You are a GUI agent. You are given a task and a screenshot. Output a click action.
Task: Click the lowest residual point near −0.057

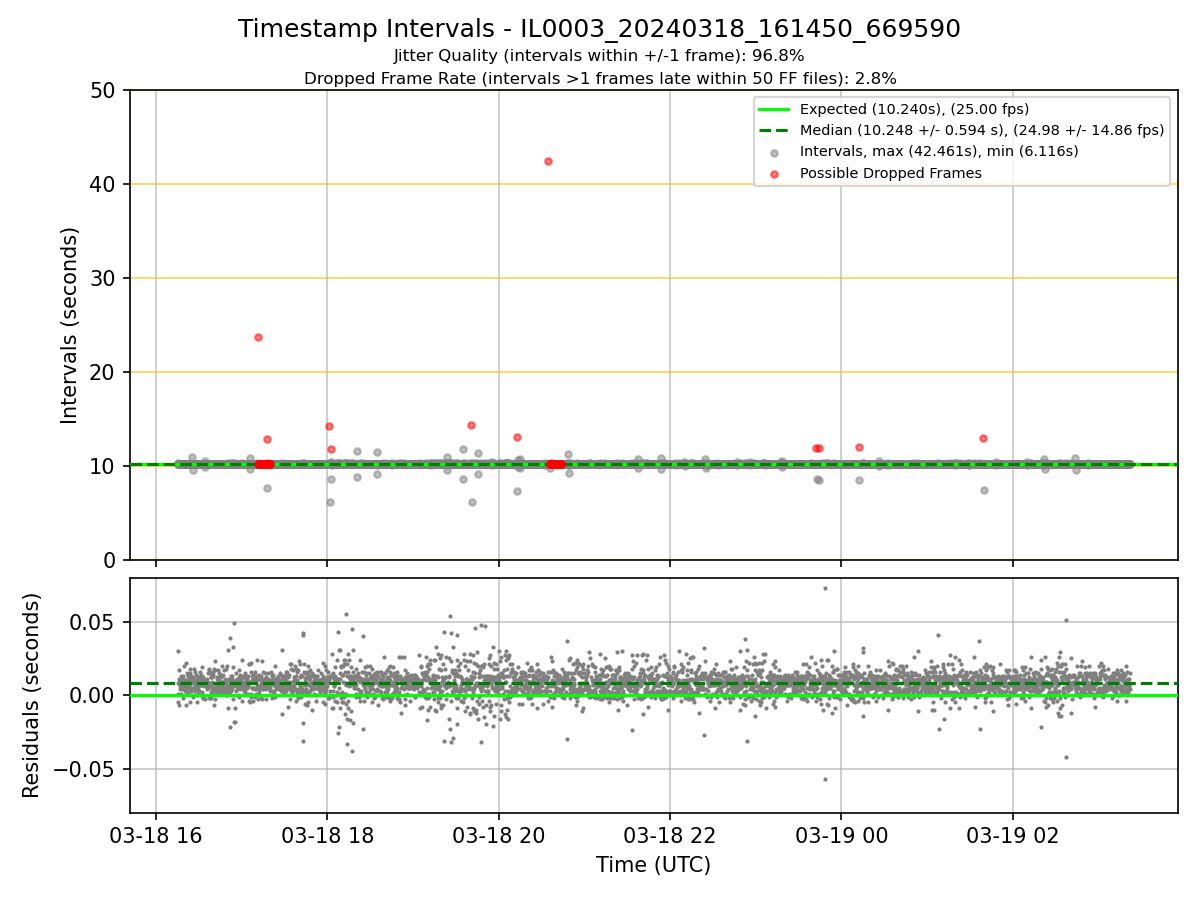point(825,779)
